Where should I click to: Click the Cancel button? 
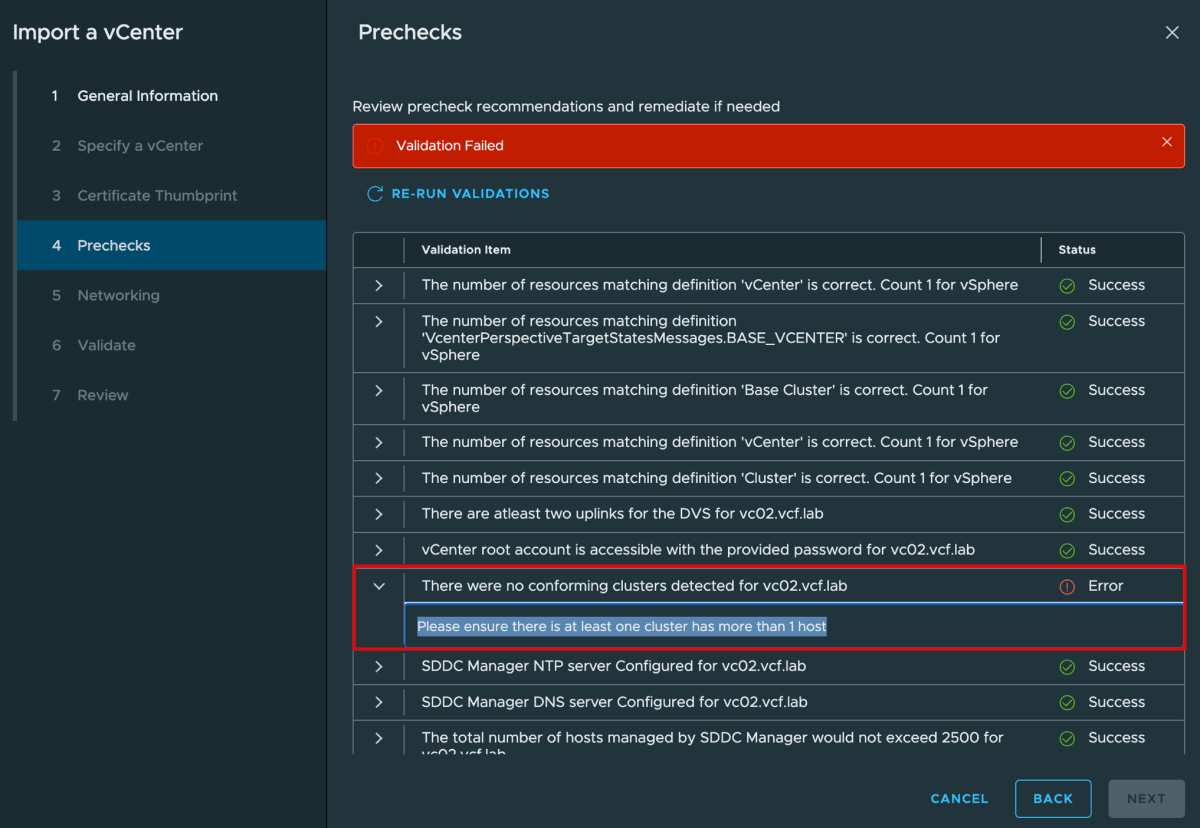[959, 799]
